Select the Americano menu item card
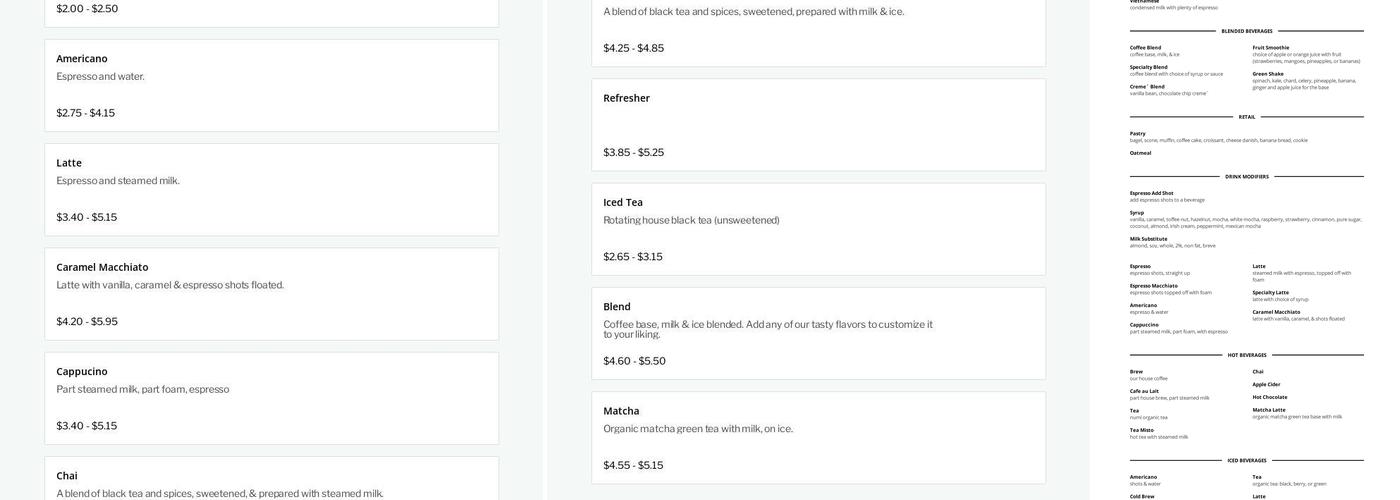The image size is (1400, 500). [271, 85]
